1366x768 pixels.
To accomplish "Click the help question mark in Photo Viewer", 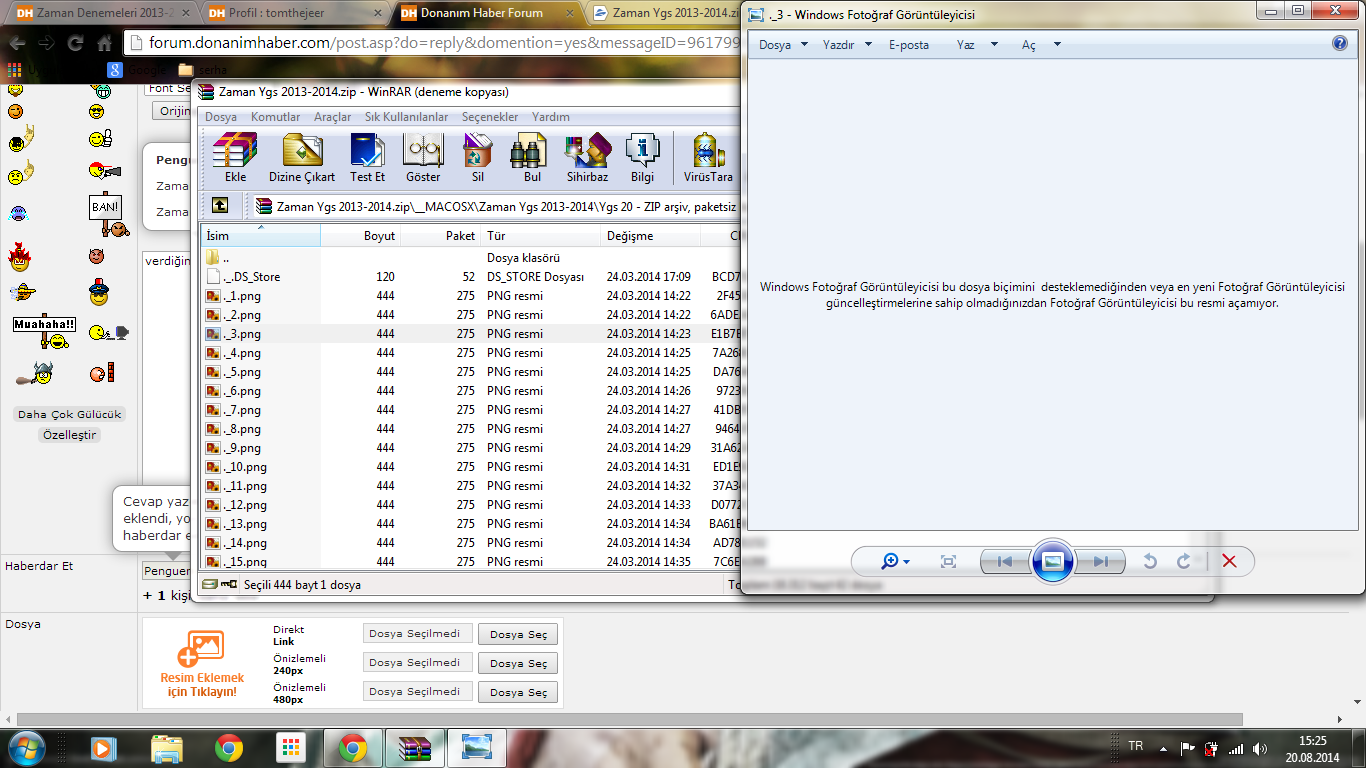I will click(x=1340, y=44).
